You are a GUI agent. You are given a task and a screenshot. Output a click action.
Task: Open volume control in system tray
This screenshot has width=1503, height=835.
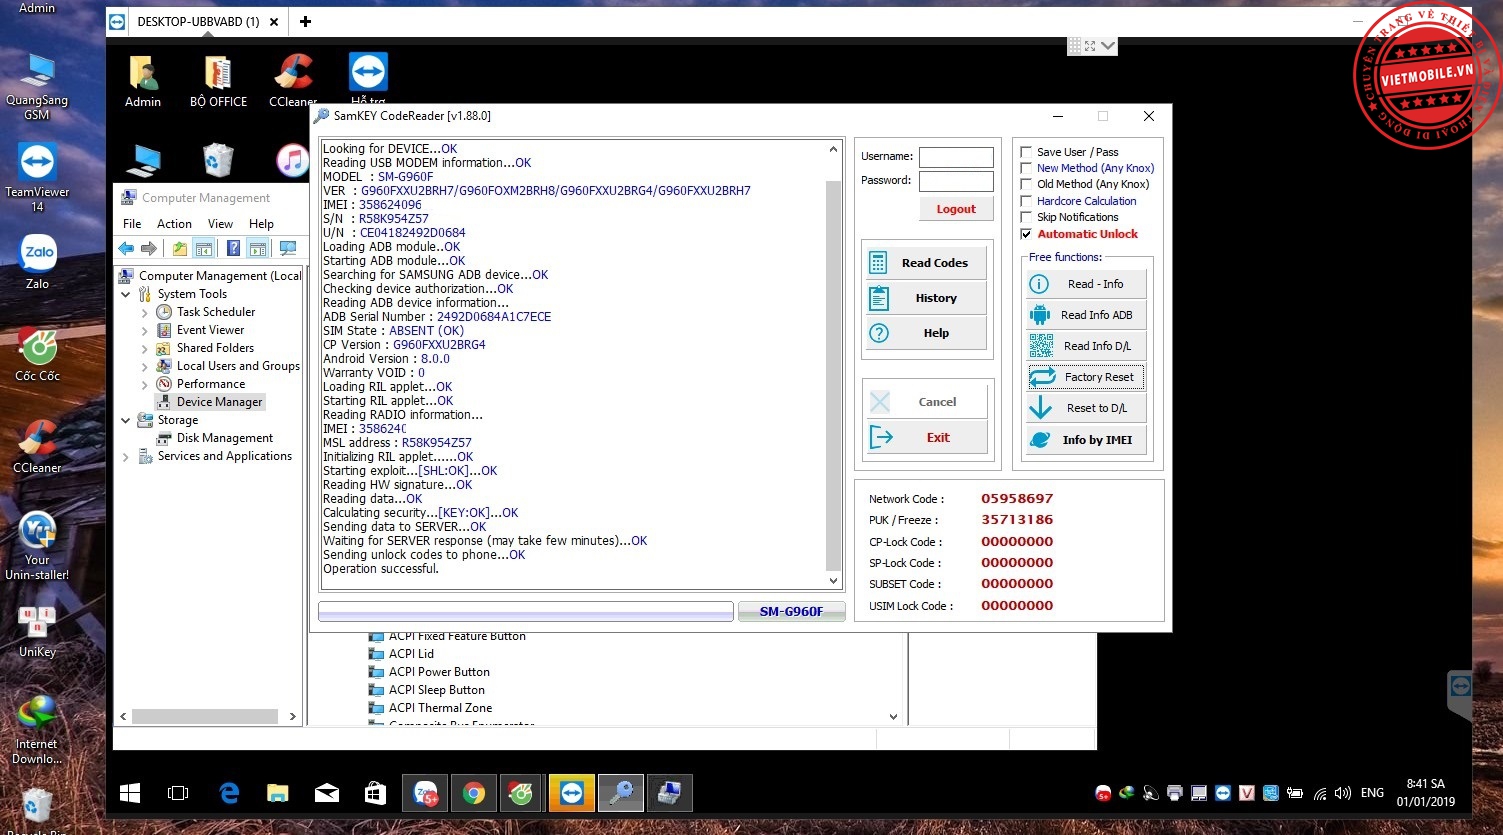click(1342, 794)
